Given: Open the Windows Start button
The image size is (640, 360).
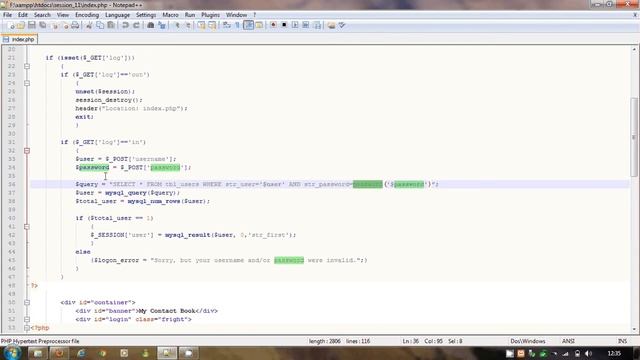Looking at the screenshot, I should [12, 353].
